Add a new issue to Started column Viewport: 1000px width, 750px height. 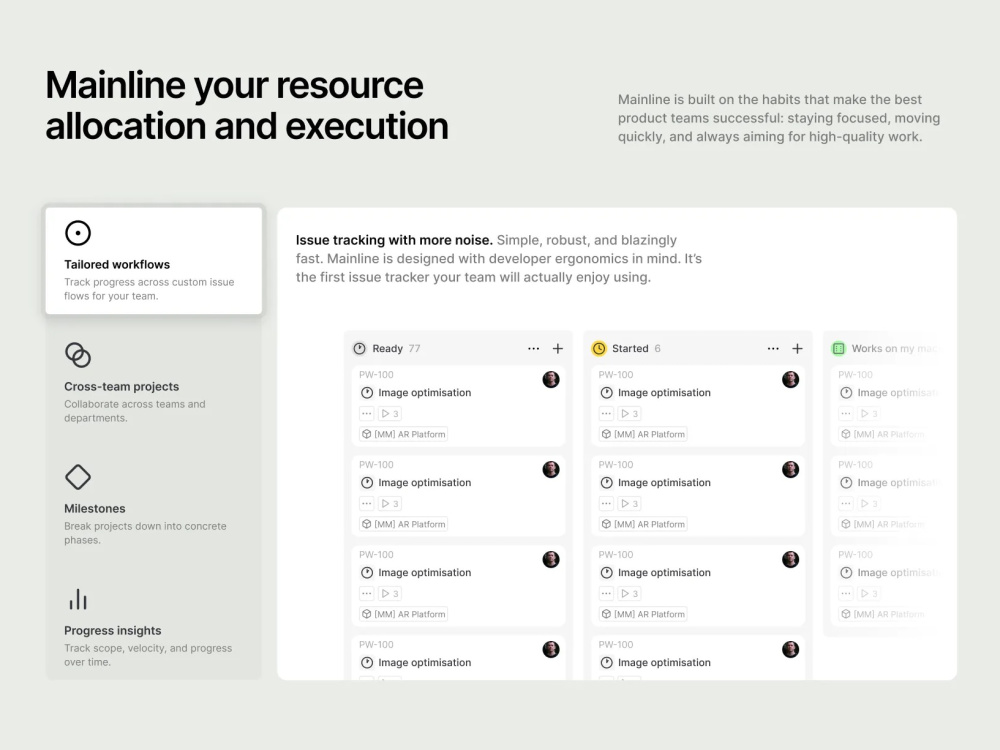coord(797,348)
